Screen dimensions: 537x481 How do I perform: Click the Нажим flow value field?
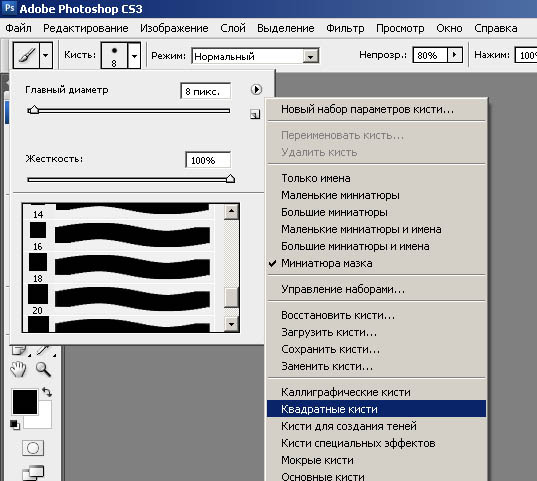tap(526, 55)
